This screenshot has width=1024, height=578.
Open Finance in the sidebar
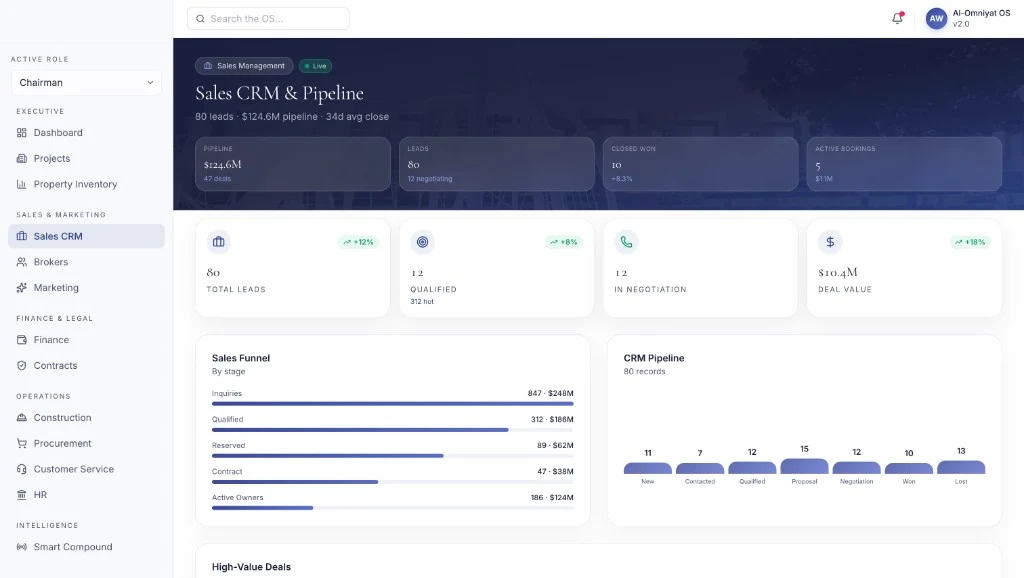(x=86, y=340)
